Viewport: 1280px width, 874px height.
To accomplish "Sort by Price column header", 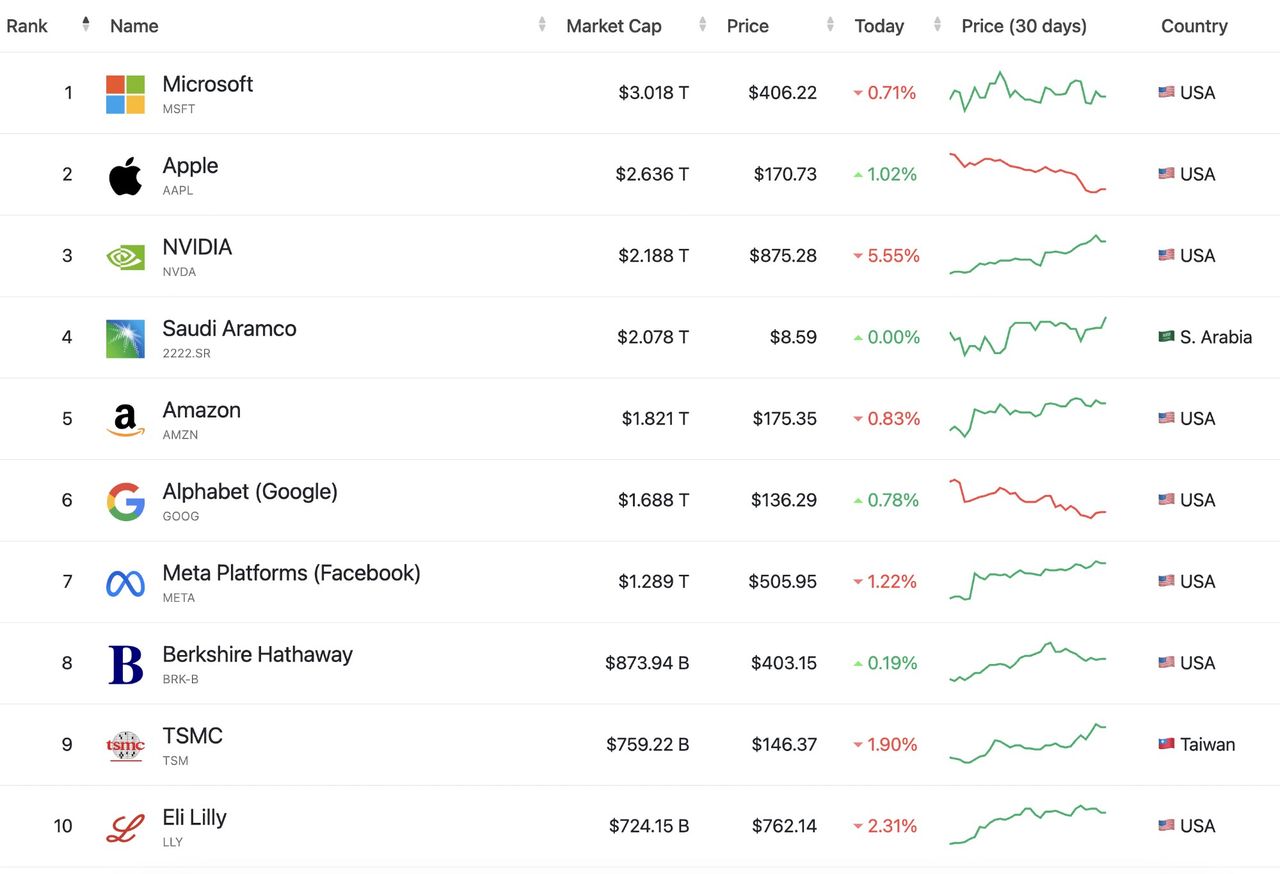I will (747, 26).
